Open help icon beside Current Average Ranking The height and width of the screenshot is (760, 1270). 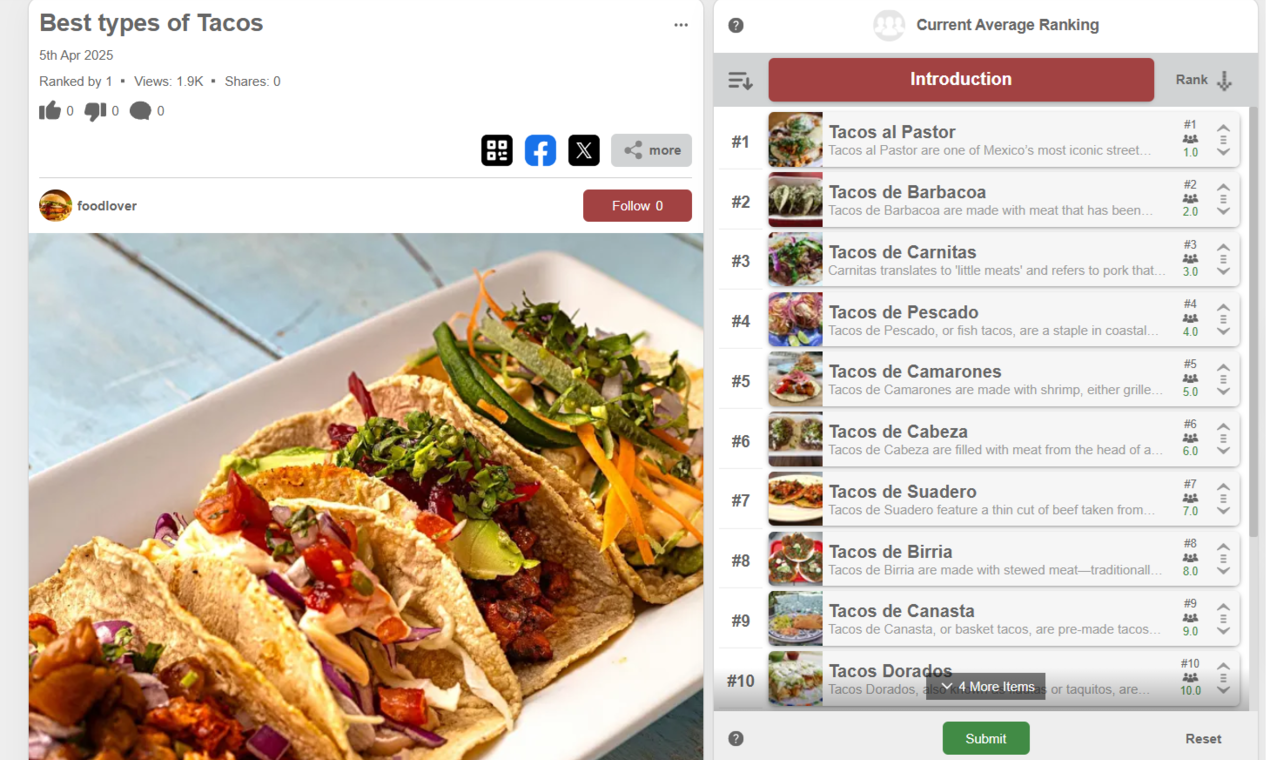coord(736,25)
